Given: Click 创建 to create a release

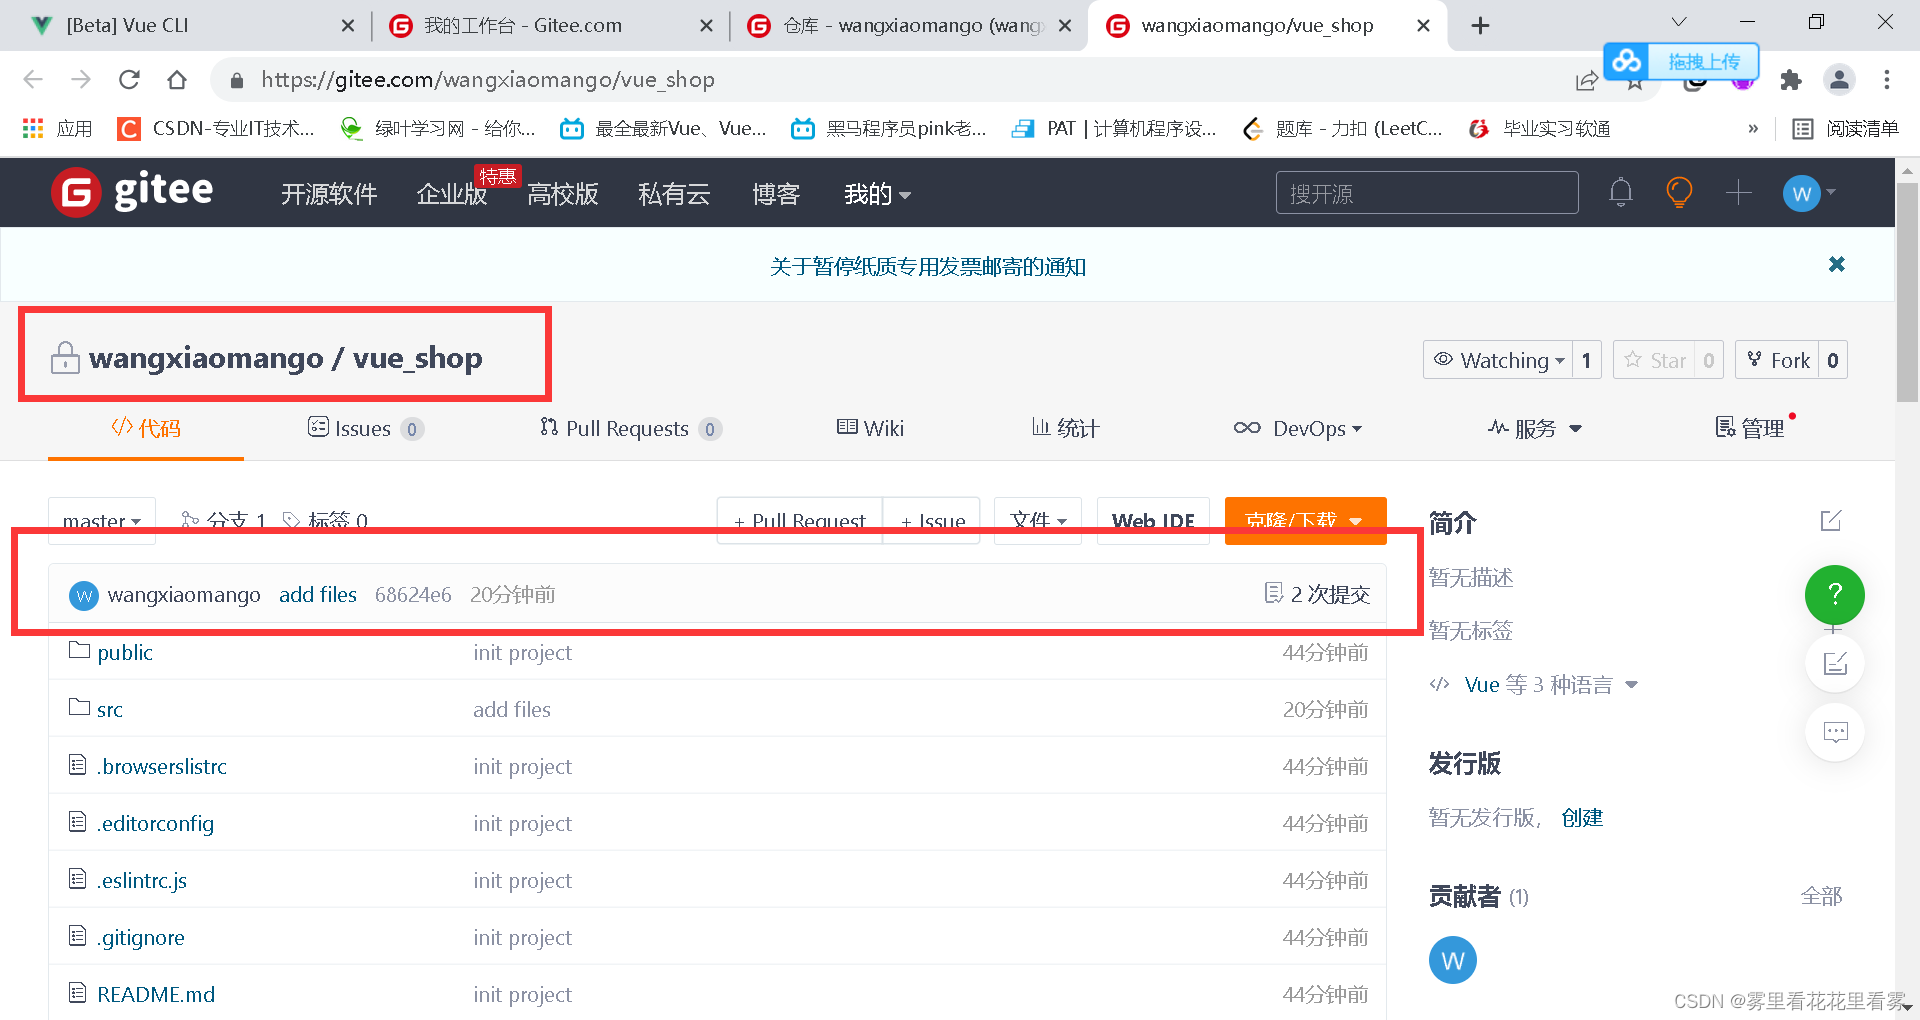Looking at the screenshot, I should 1582,818.
